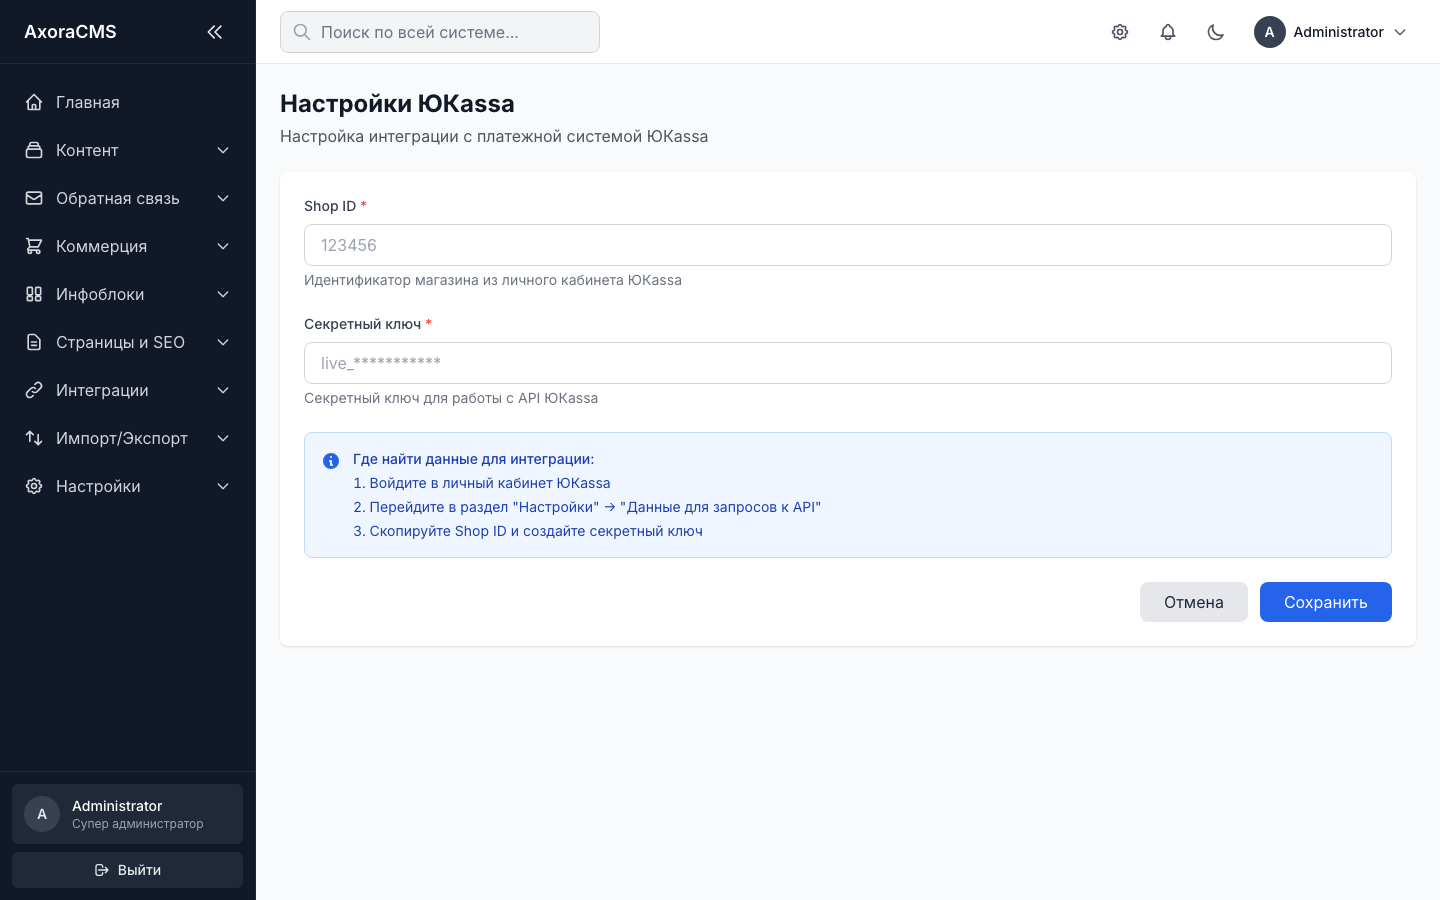Open the Интеграции menu item
Viewport: 1440px width, 900px height.
click(x=128, y=390)
